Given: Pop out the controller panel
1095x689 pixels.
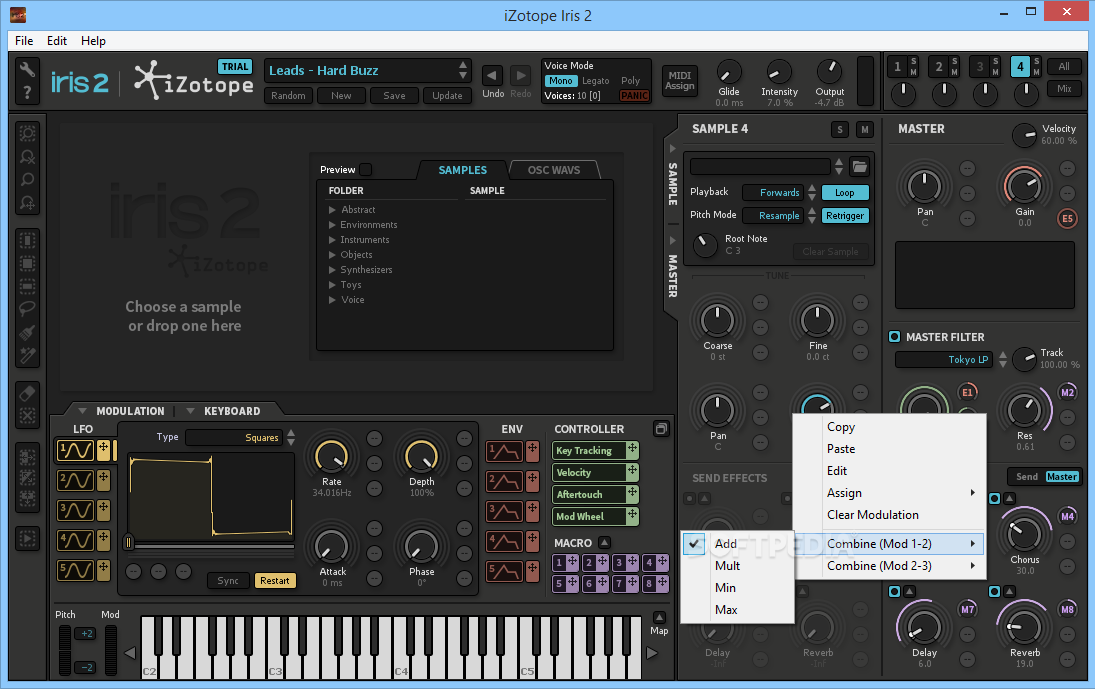Looking at the screenshot, I should (x=661, y=429).
